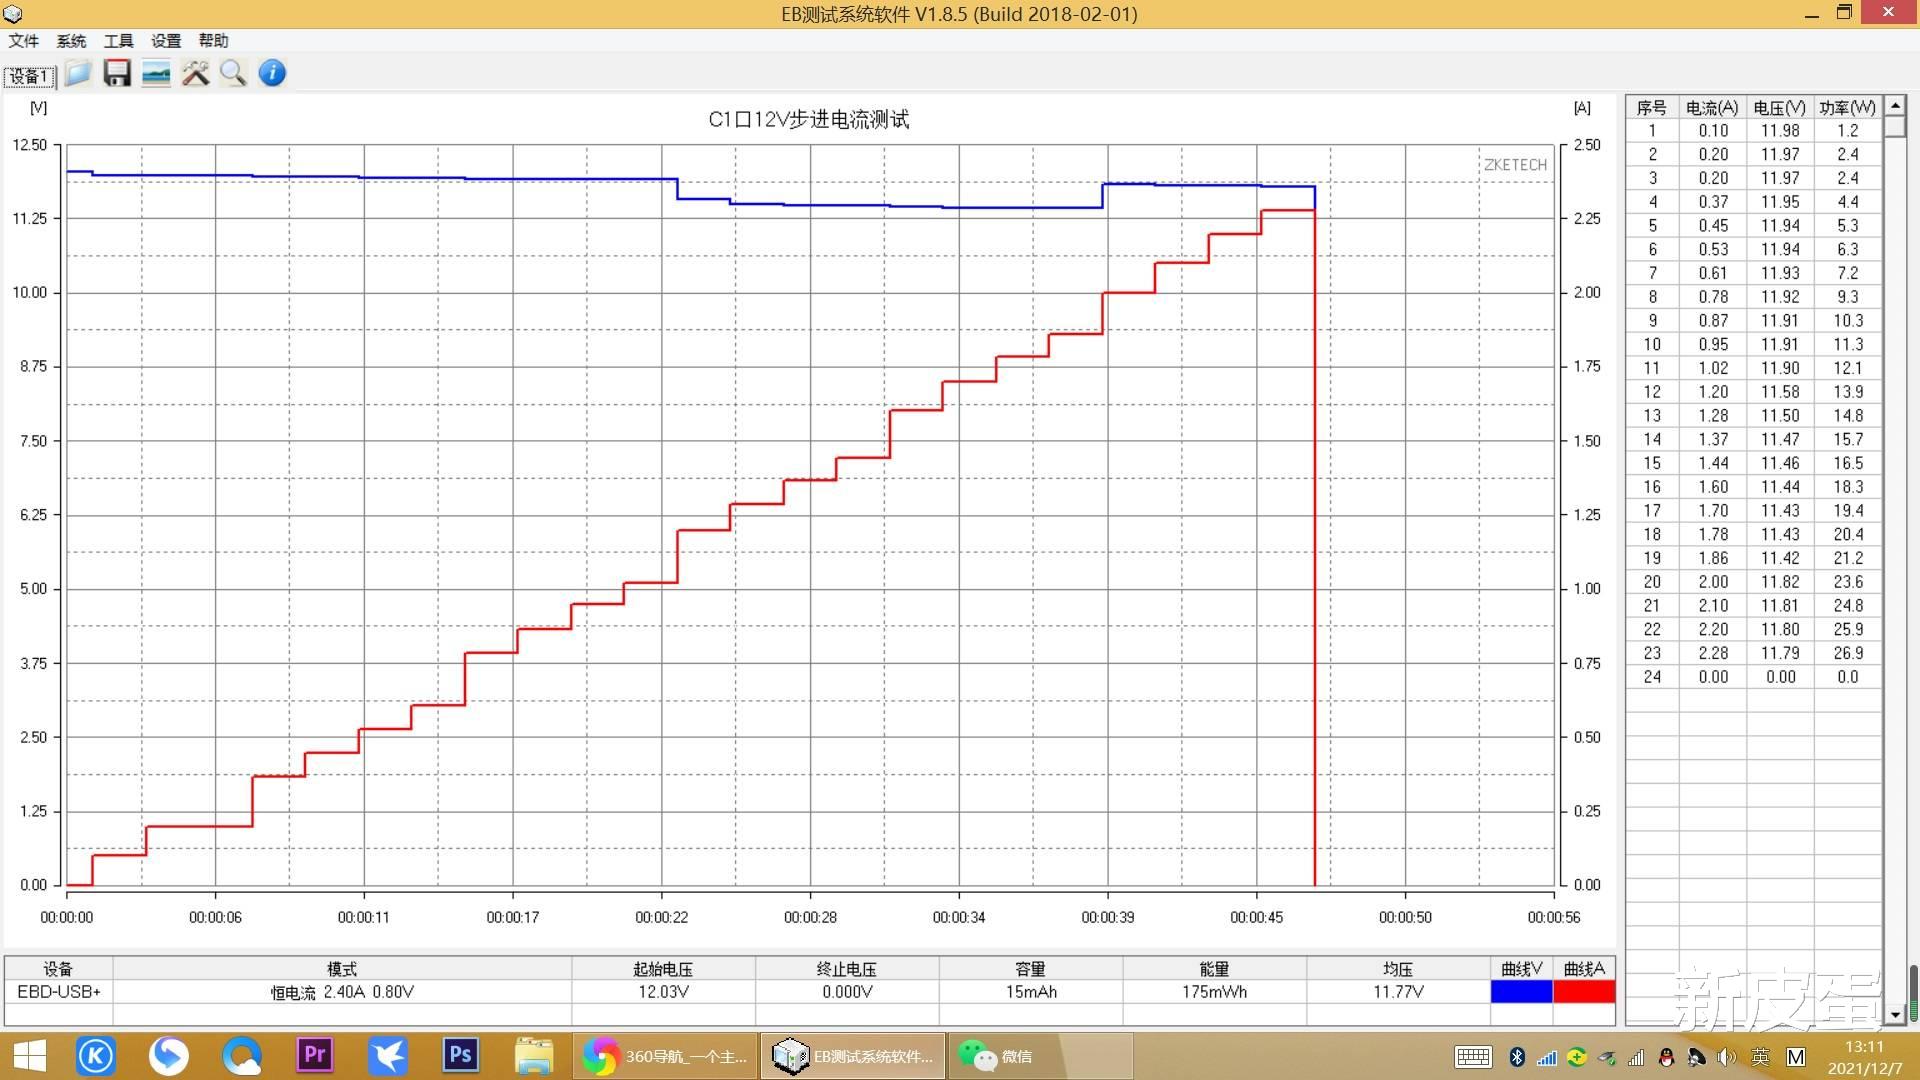Open the blue info about icon

(272, 73)
